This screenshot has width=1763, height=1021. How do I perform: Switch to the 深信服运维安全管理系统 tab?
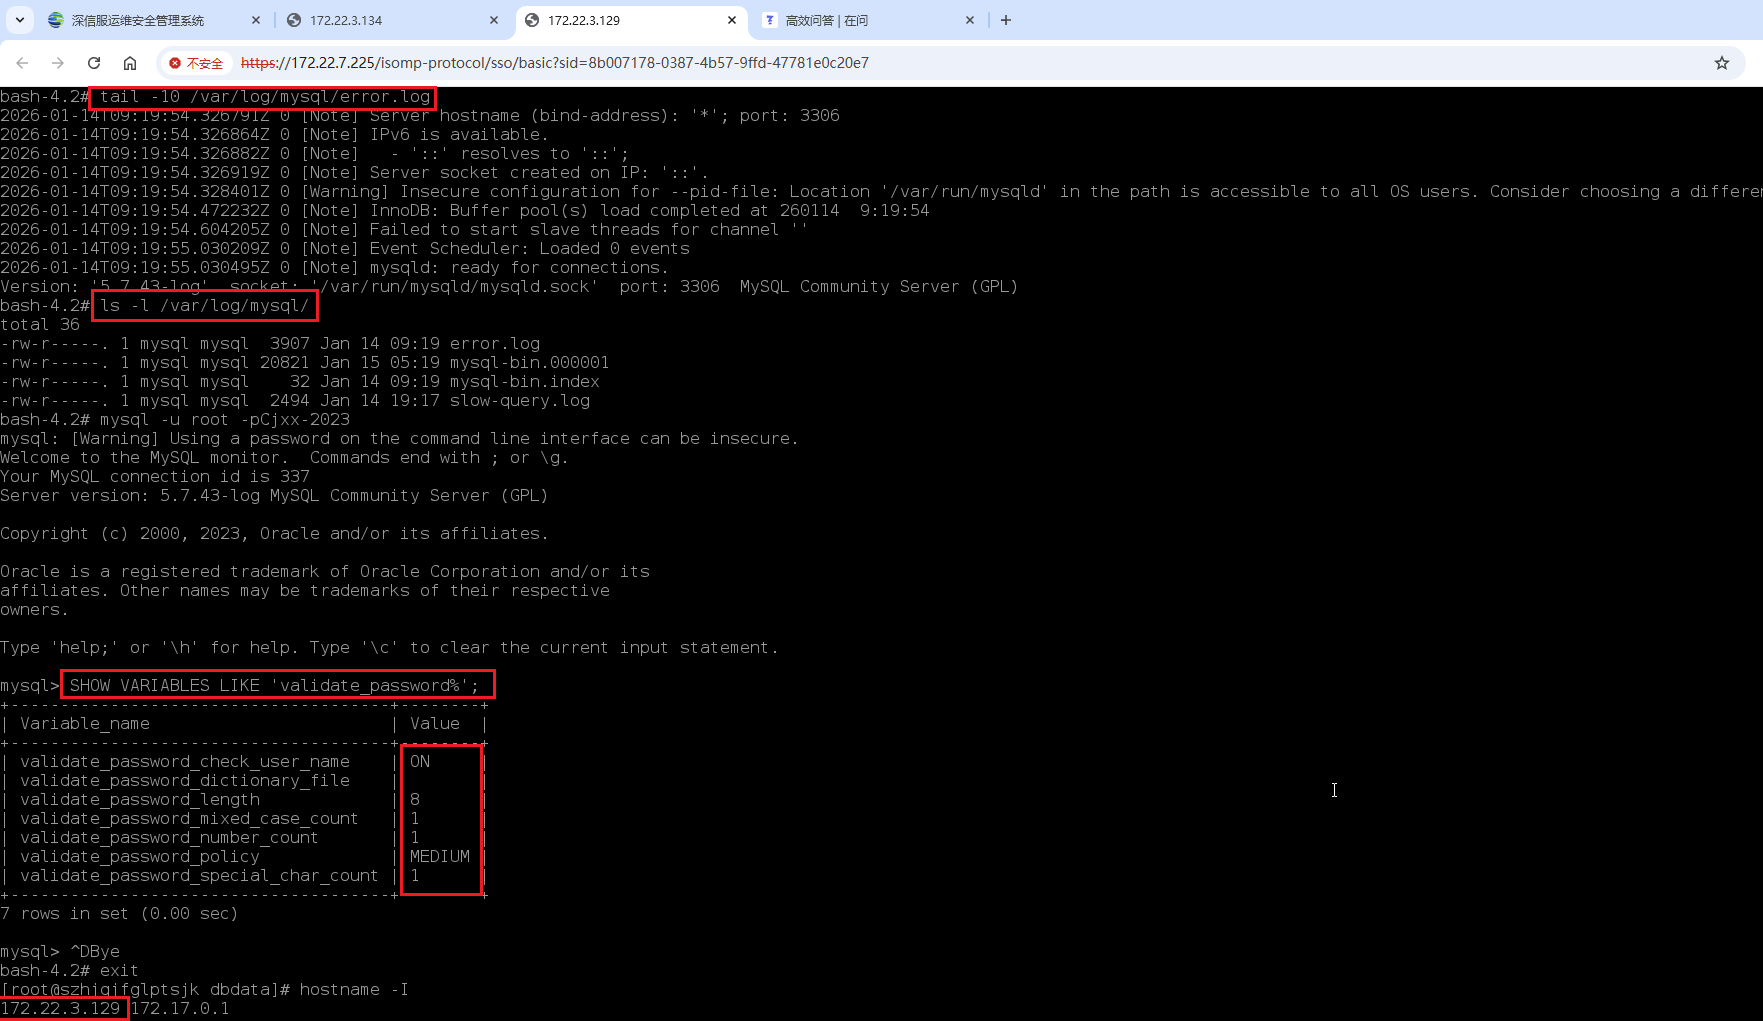tap(138, 20)
